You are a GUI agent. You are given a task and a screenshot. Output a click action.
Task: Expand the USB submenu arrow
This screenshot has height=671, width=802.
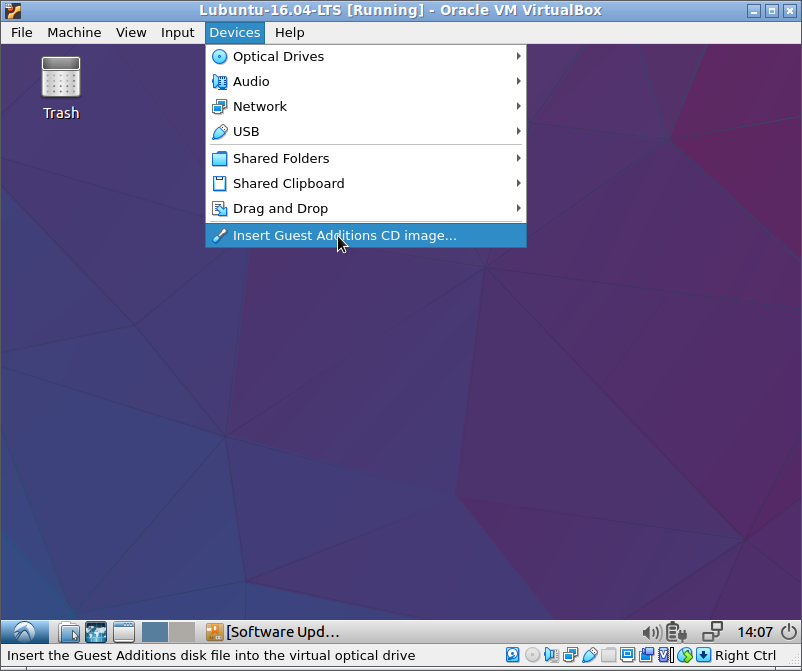[518, 131]
